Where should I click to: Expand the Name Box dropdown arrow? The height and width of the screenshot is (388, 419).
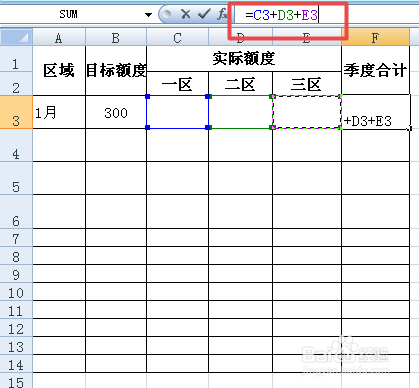[x=148, y=15]
